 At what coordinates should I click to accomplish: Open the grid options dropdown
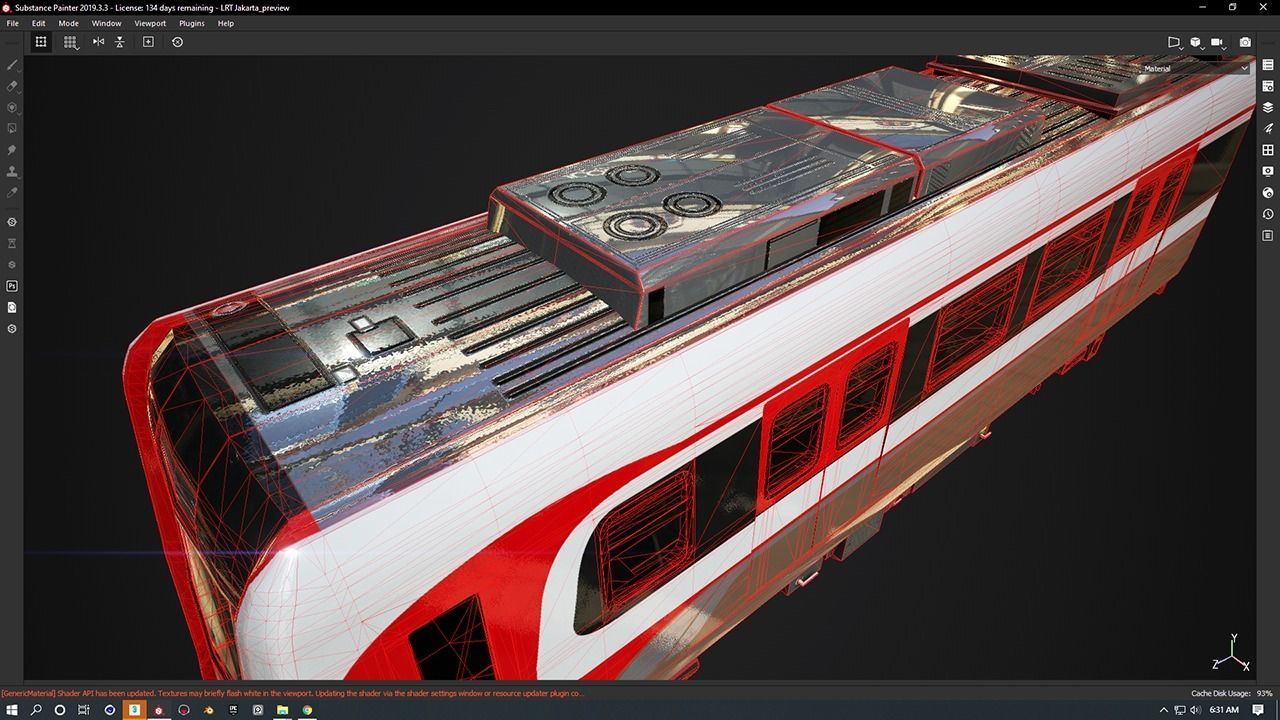click(x=70, y=42)
